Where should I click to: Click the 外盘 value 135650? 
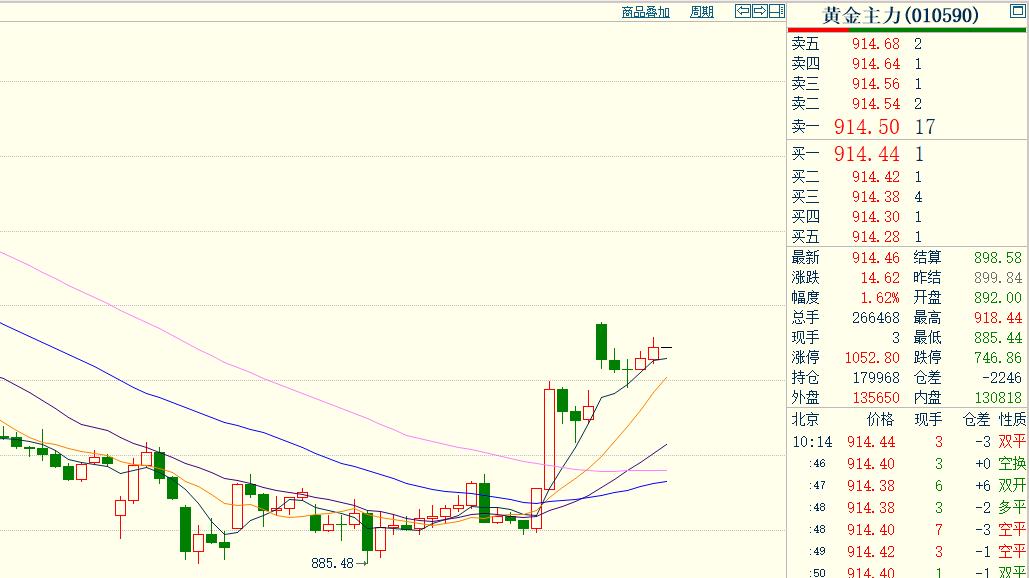(875, 398)
